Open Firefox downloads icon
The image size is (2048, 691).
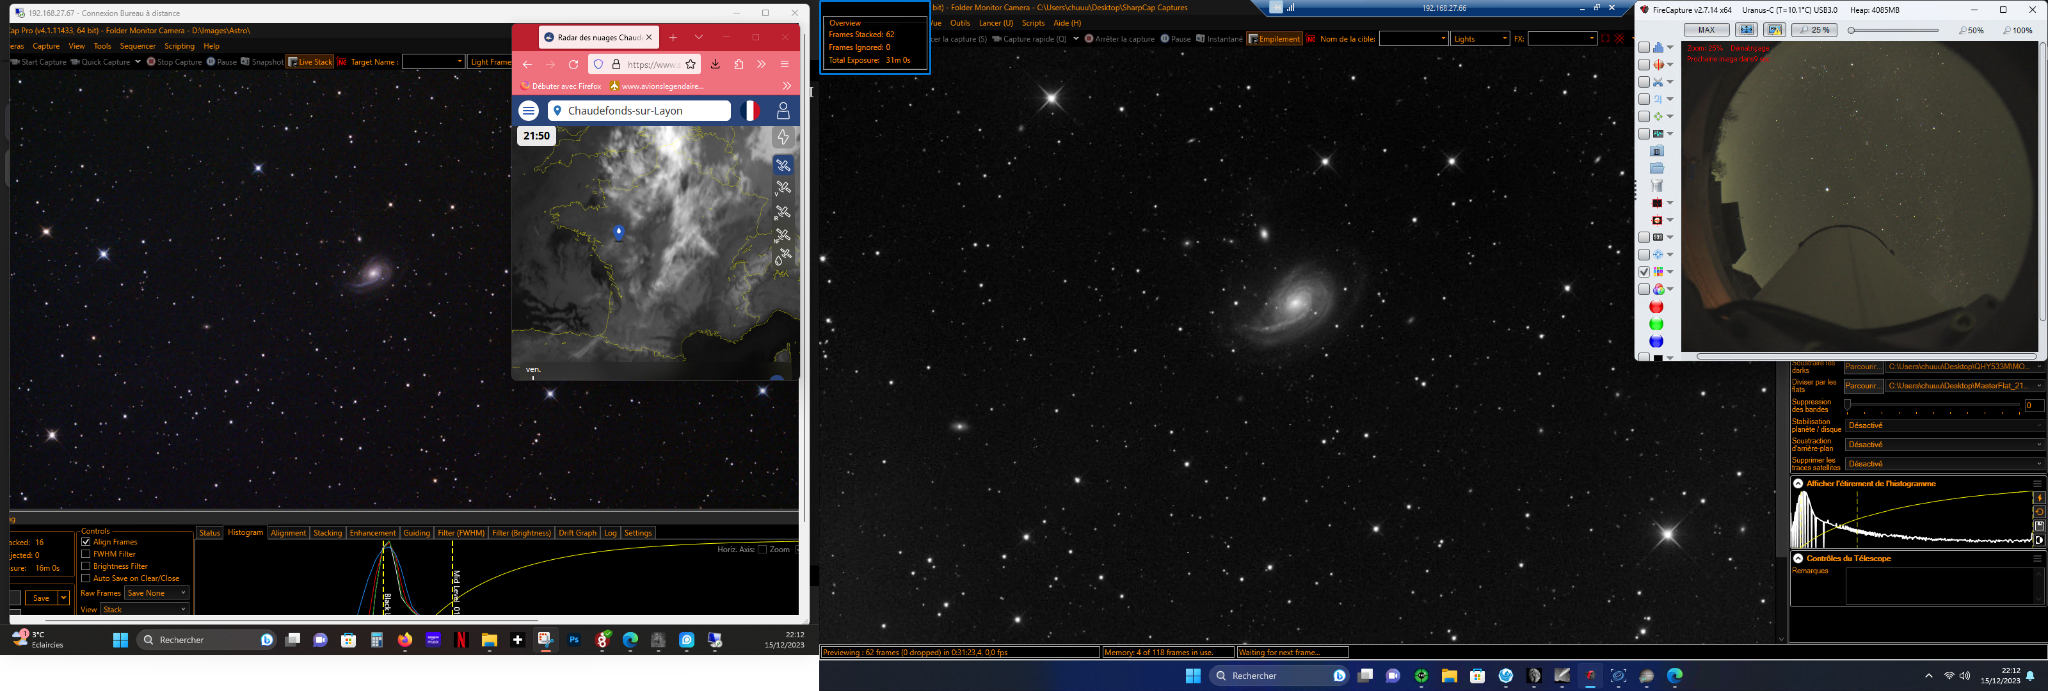[715, 64]
